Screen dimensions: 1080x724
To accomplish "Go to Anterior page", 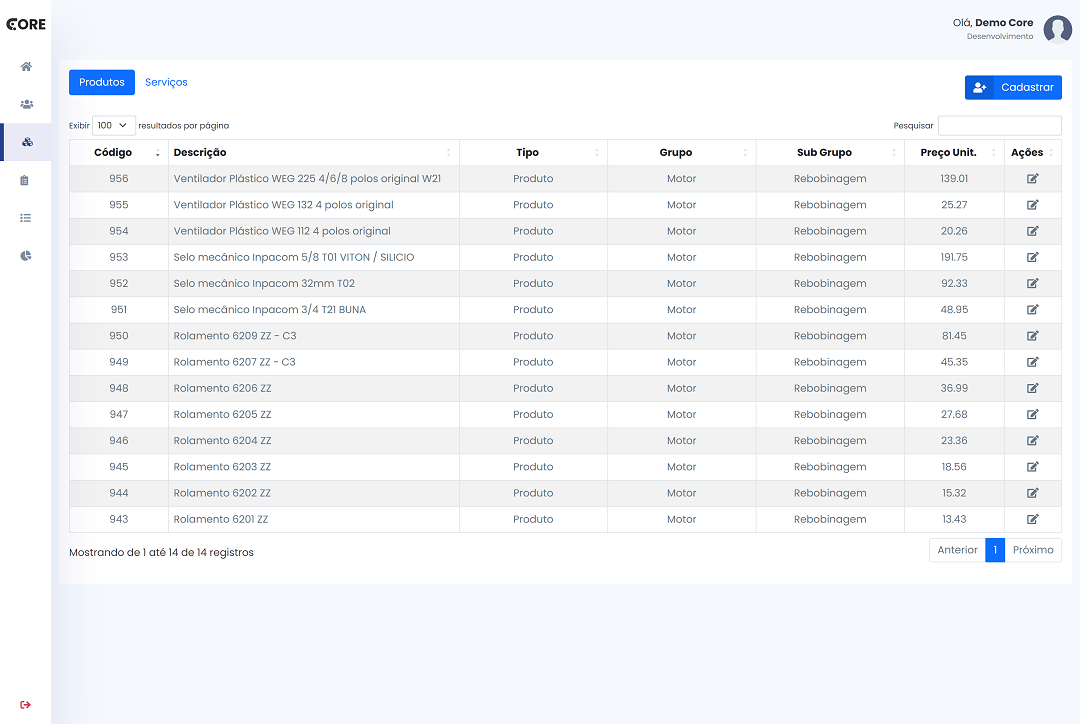I will point(957,550).
